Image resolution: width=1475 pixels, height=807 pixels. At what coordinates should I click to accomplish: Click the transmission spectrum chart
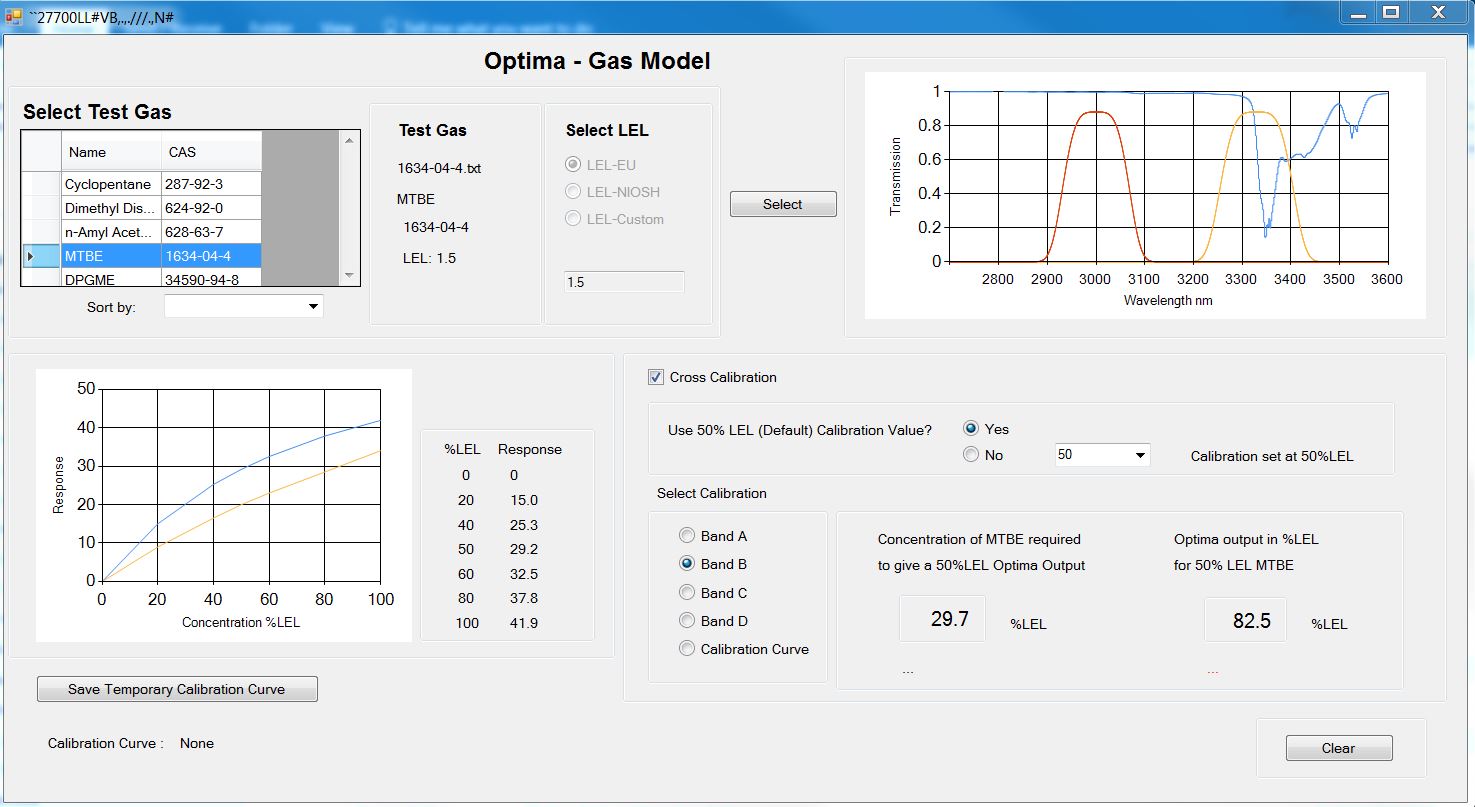(1145, 196)
